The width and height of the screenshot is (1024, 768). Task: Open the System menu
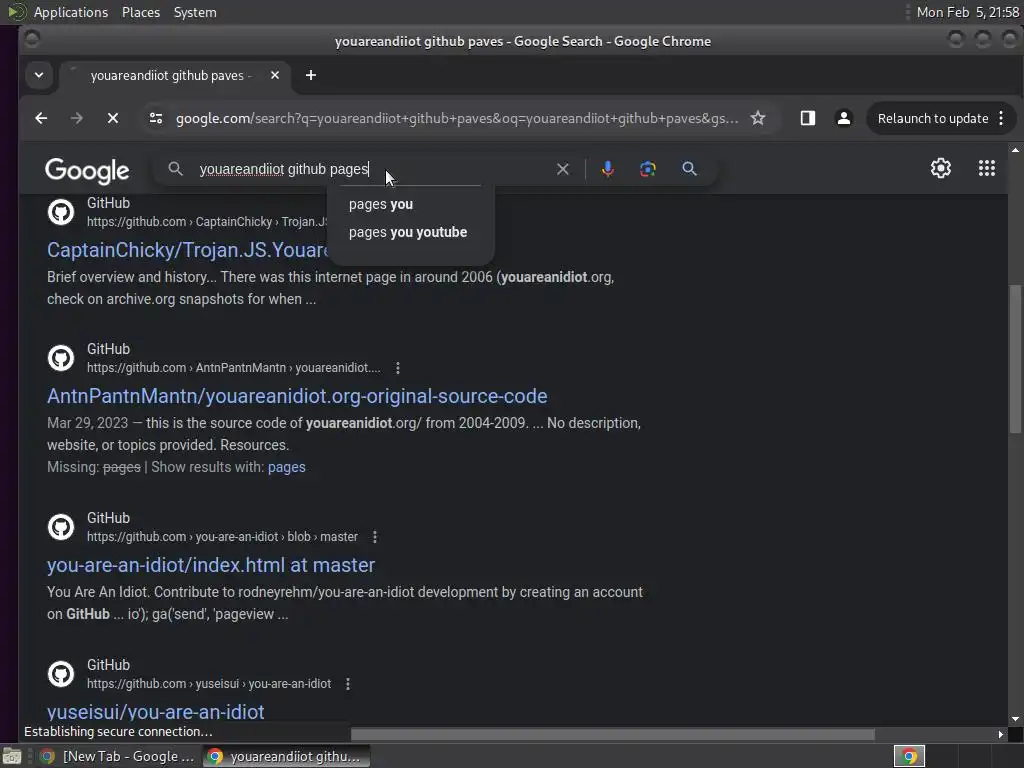195,12
